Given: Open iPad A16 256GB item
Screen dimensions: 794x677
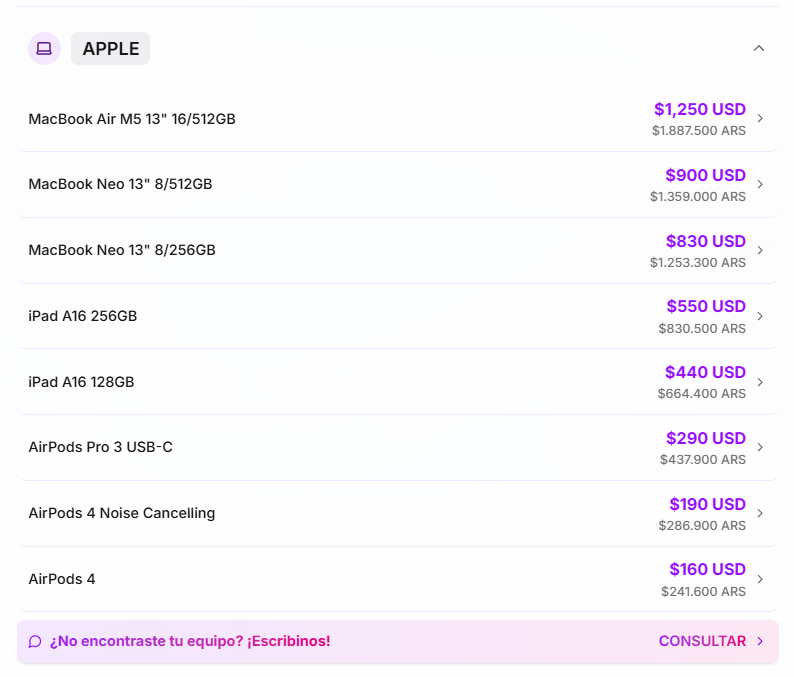Looking at the screenshot, I should point(398,316).
